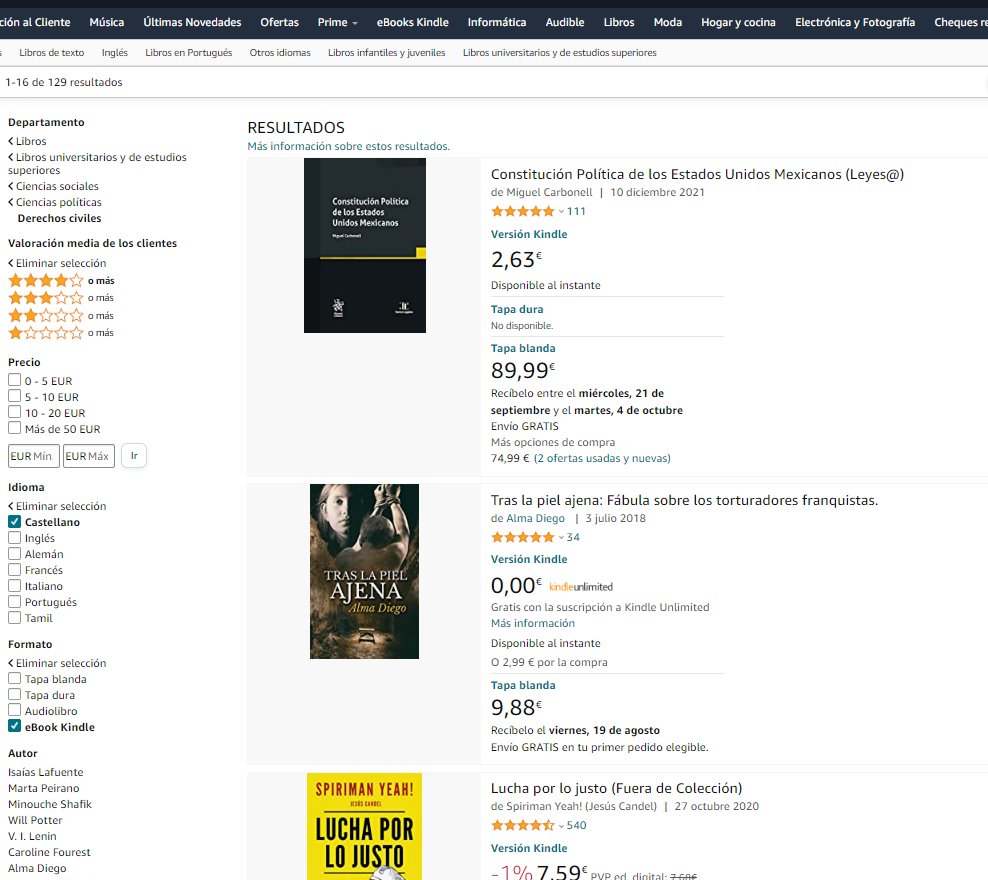Open Tras la piel ajena book title
988x880 pixels.
tap(684, 500)
